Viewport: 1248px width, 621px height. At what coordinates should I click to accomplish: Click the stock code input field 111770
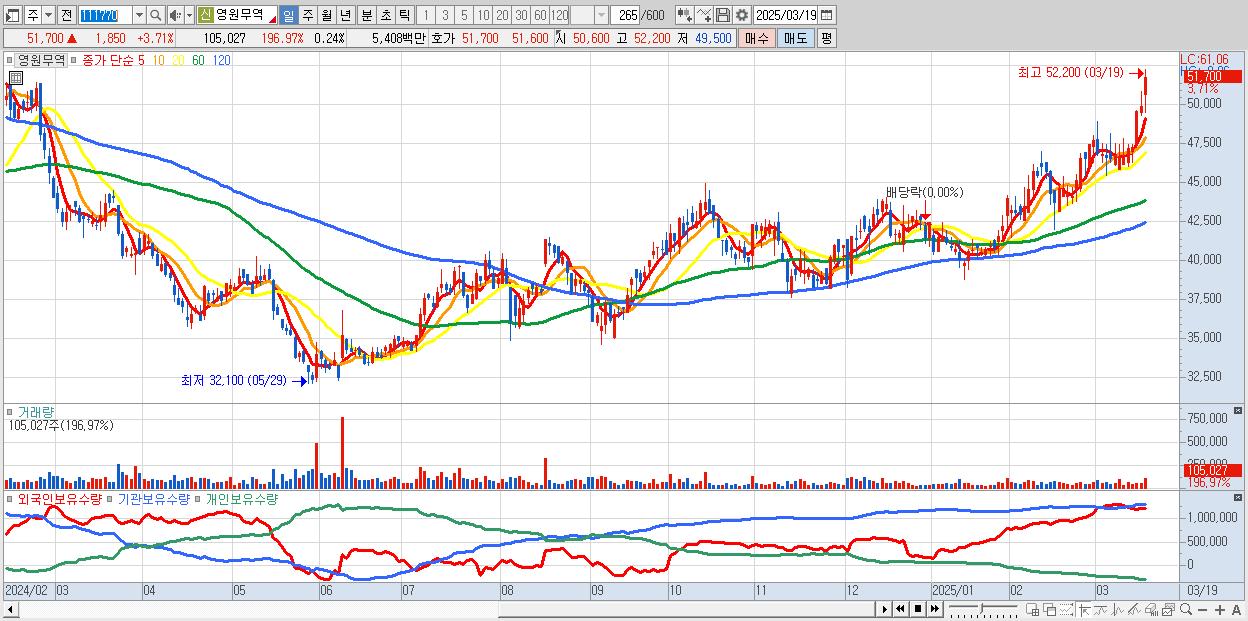(105, 15)
